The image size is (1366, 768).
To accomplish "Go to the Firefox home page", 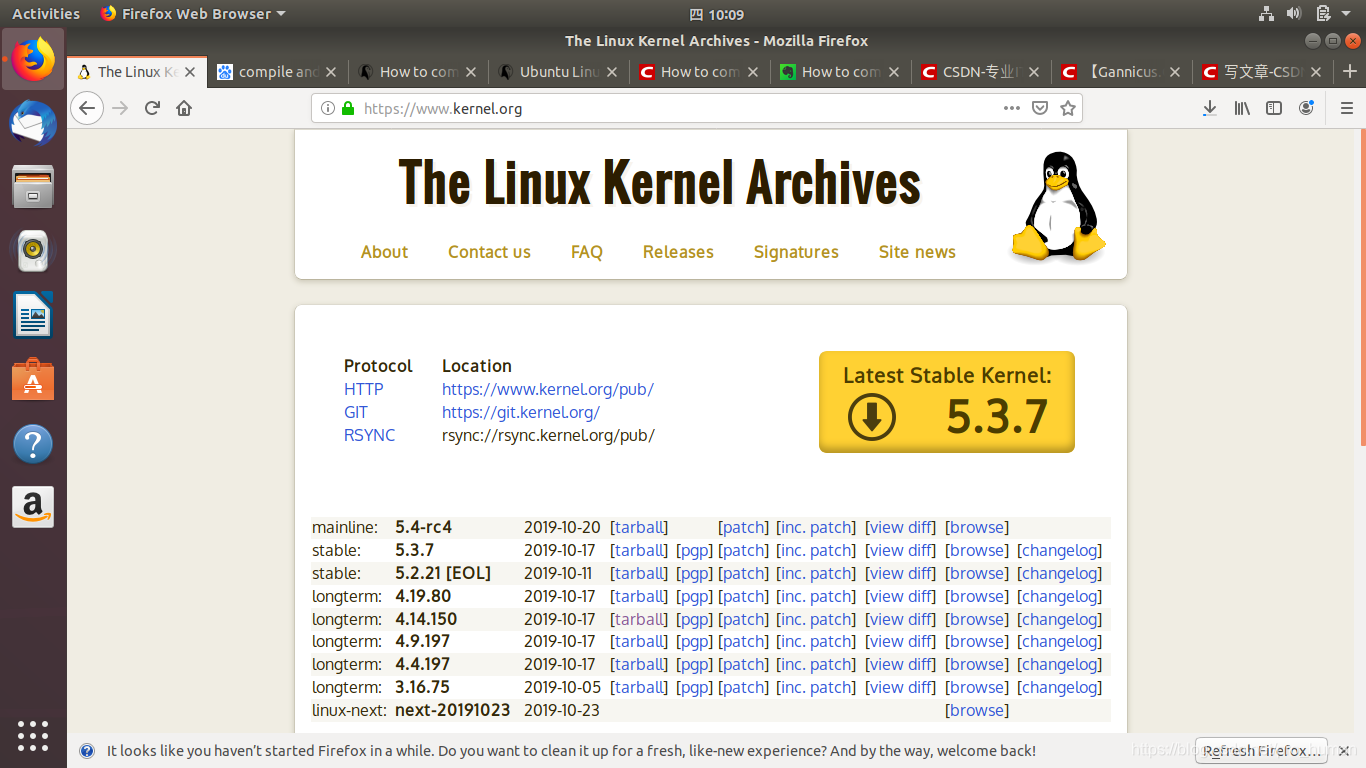I will click(184, 108).
